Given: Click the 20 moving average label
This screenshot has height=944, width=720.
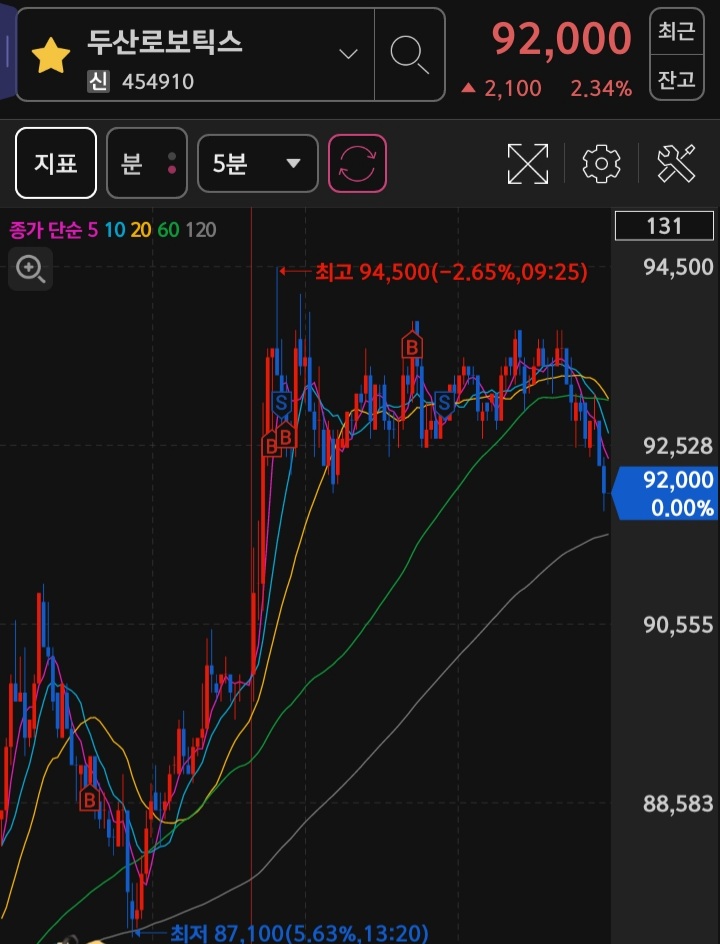Looking at the screenshot, I should click(141, 229).
